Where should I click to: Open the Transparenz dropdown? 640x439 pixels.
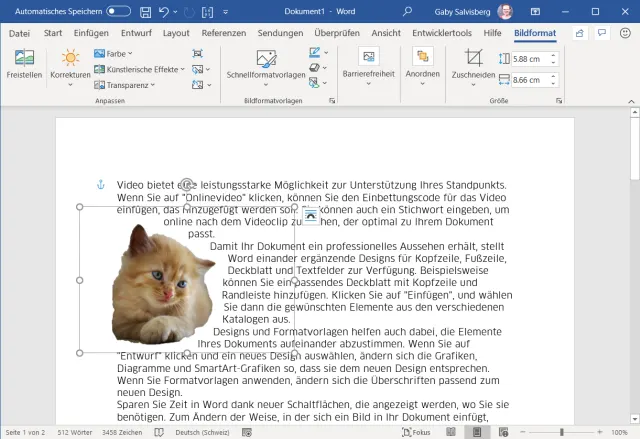(126, 86)
